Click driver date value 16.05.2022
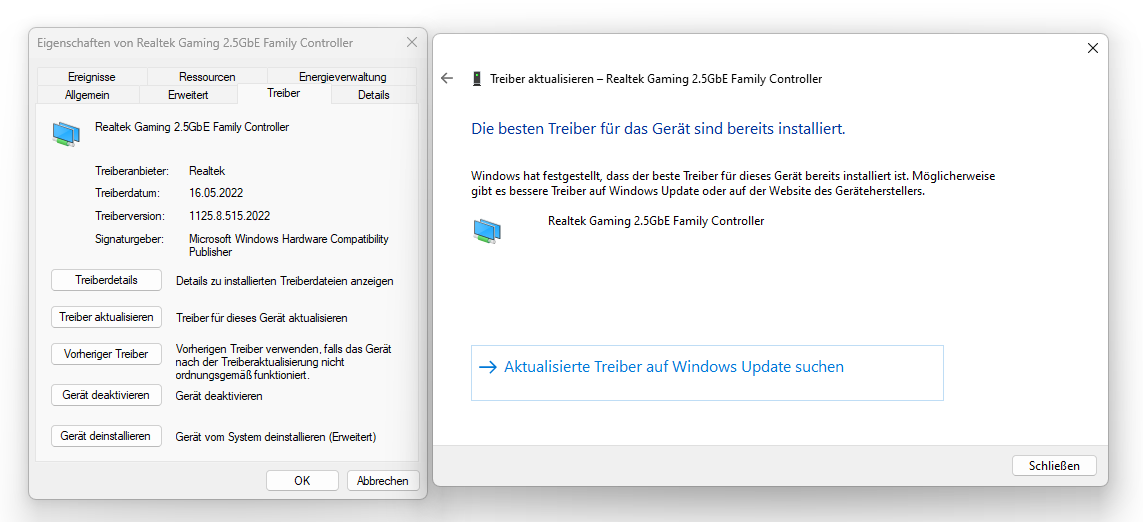Viewport: 1143px width, 522px height. pyautogui.click(x=216, y=193)
